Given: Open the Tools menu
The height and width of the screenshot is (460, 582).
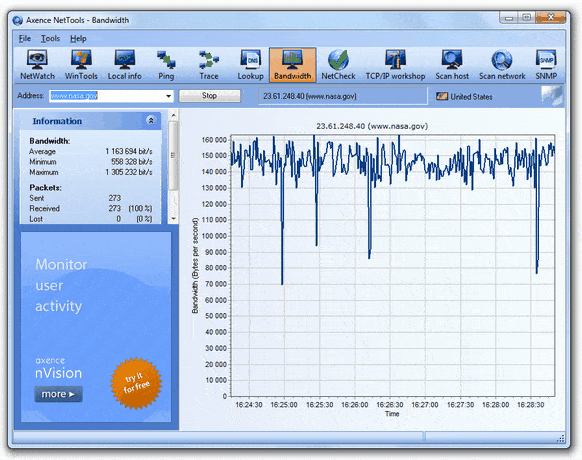Looking at the screenshot, I should click(x=50, y=39).
